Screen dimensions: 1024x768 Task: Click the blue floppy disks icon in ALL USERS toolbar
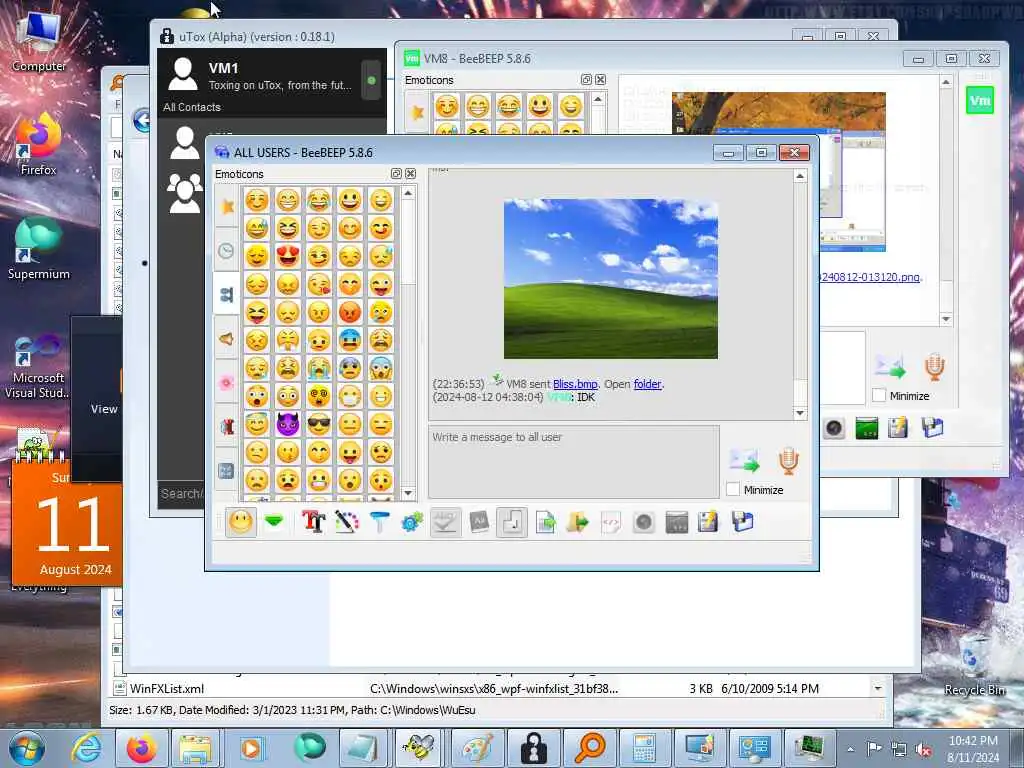pyautogui.click(x=743, y=522)
